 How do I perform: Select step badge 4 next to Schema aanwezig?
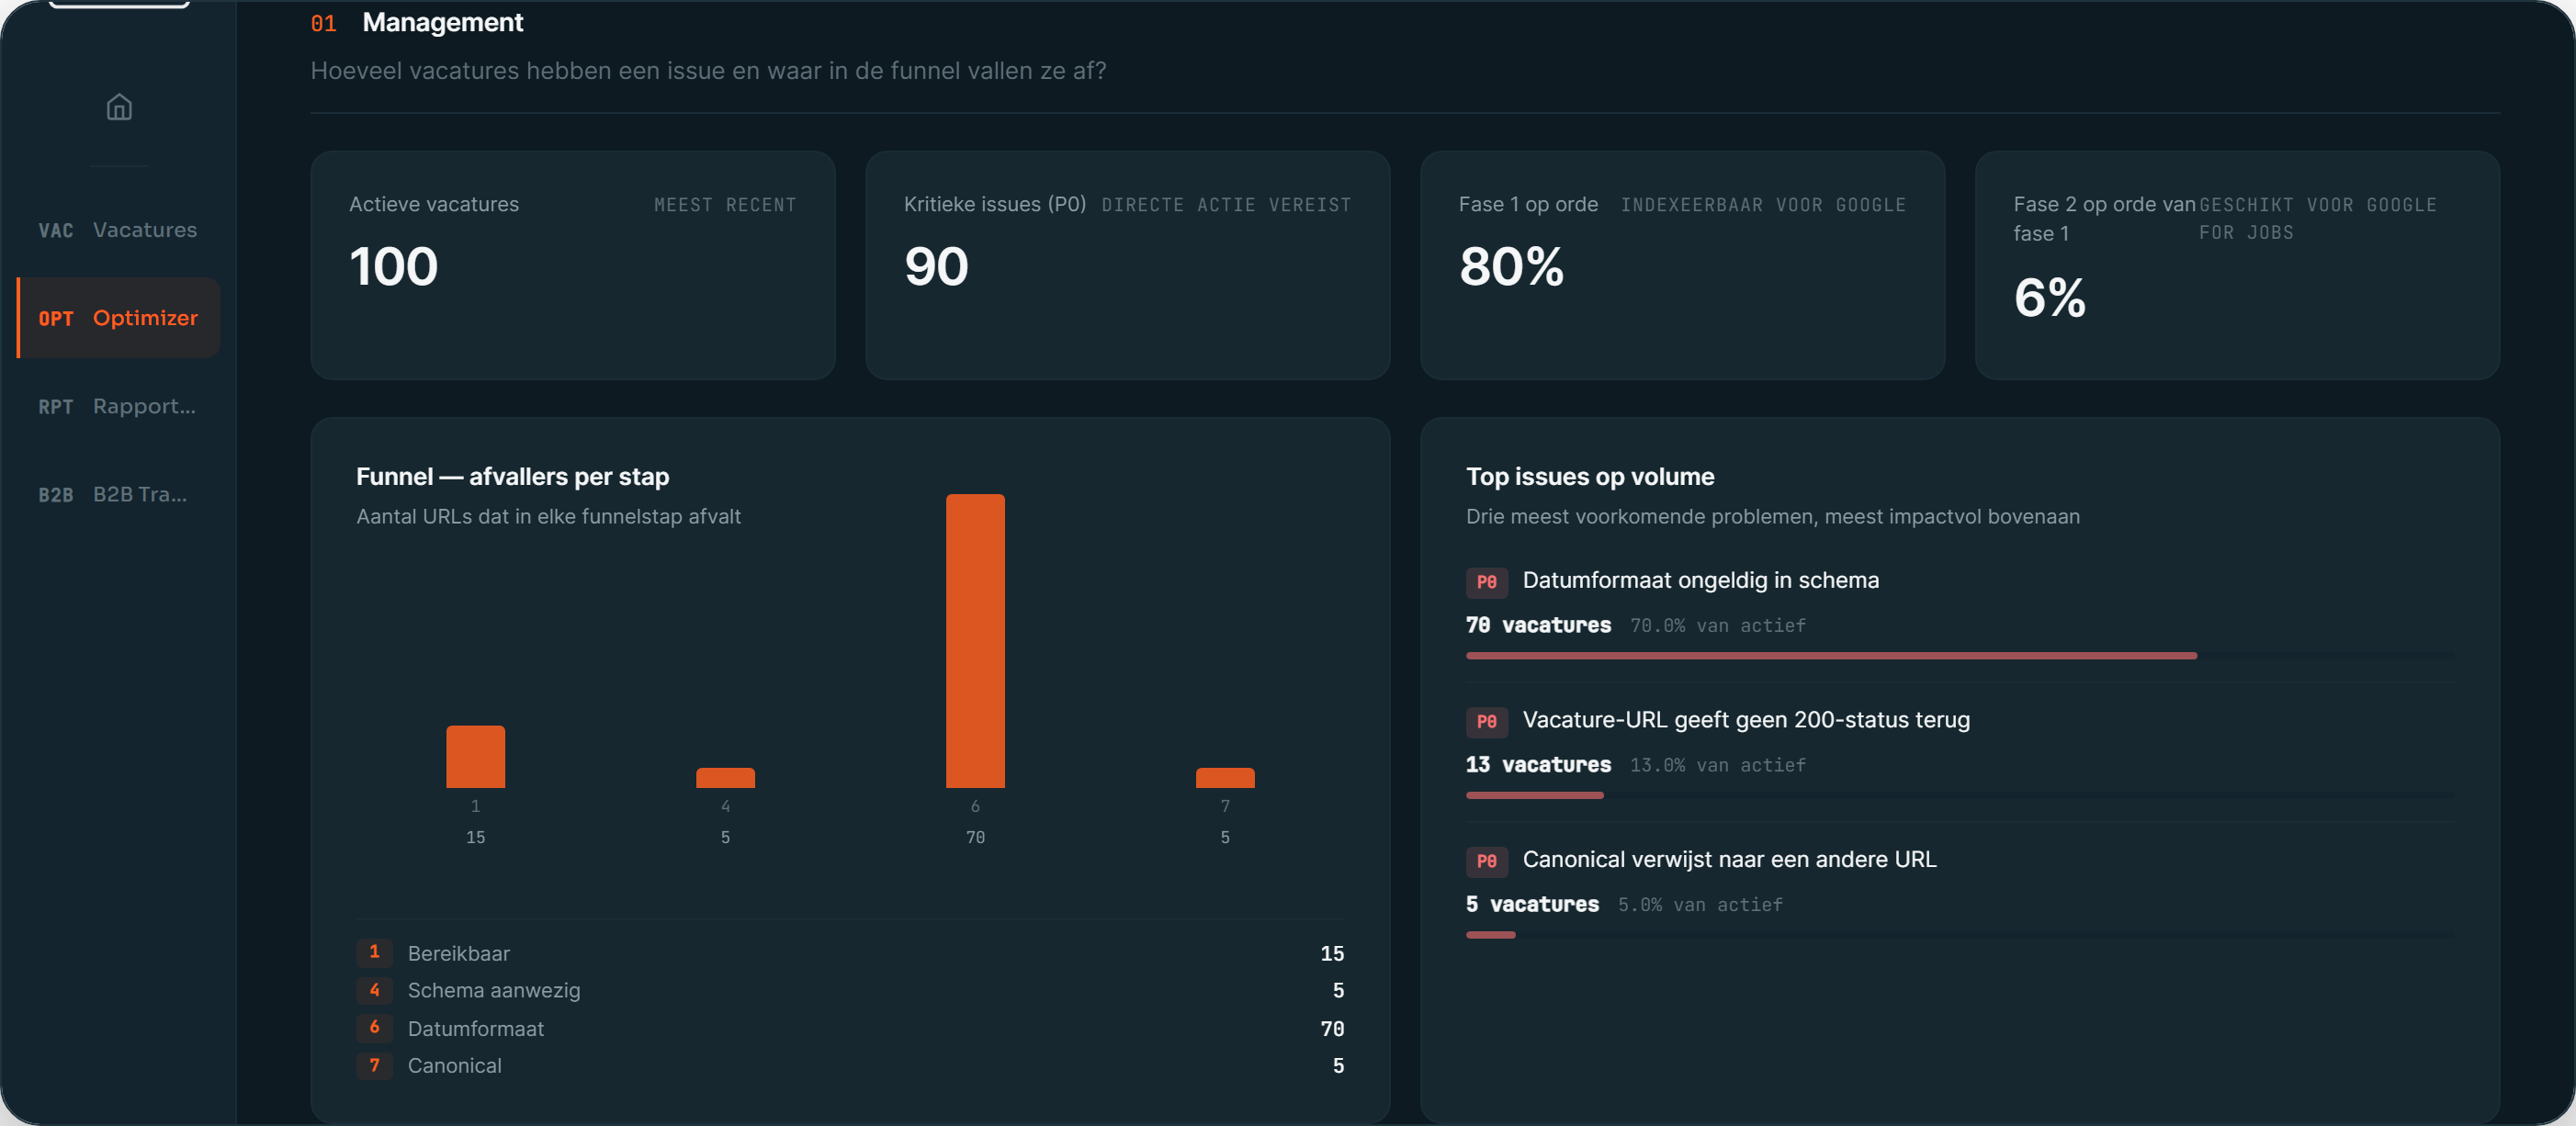click(x=374, y=990)
